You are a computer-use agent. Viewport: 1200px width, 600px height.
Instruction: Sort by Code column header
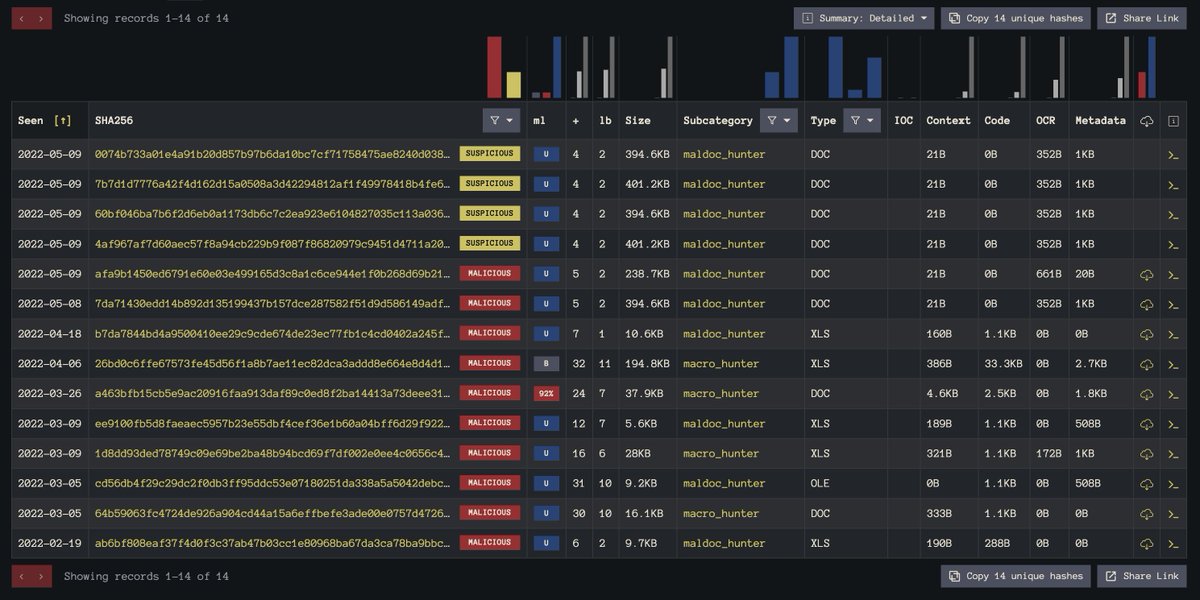pos(997,121)
